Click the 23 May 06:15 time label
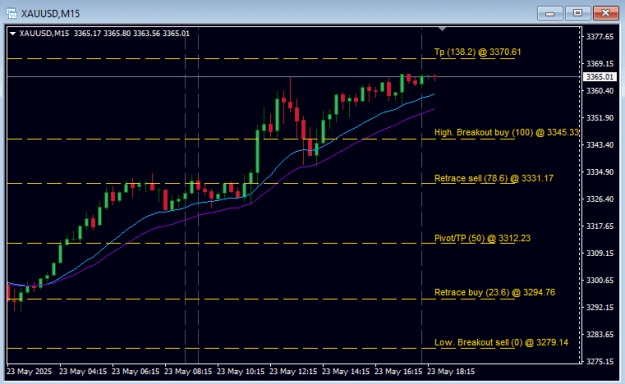Screen dimensions: 625x384 [x=136, y=371]
